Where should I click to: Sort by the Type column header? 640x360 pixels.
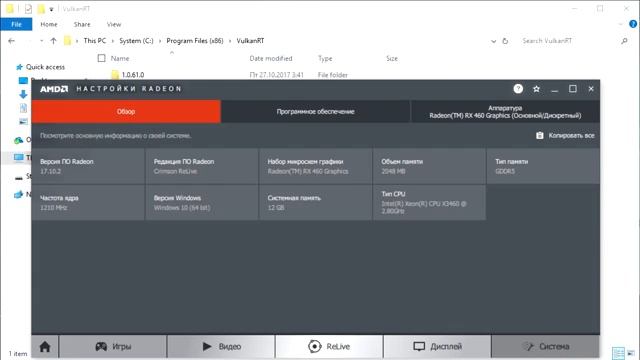pos(325,58)
